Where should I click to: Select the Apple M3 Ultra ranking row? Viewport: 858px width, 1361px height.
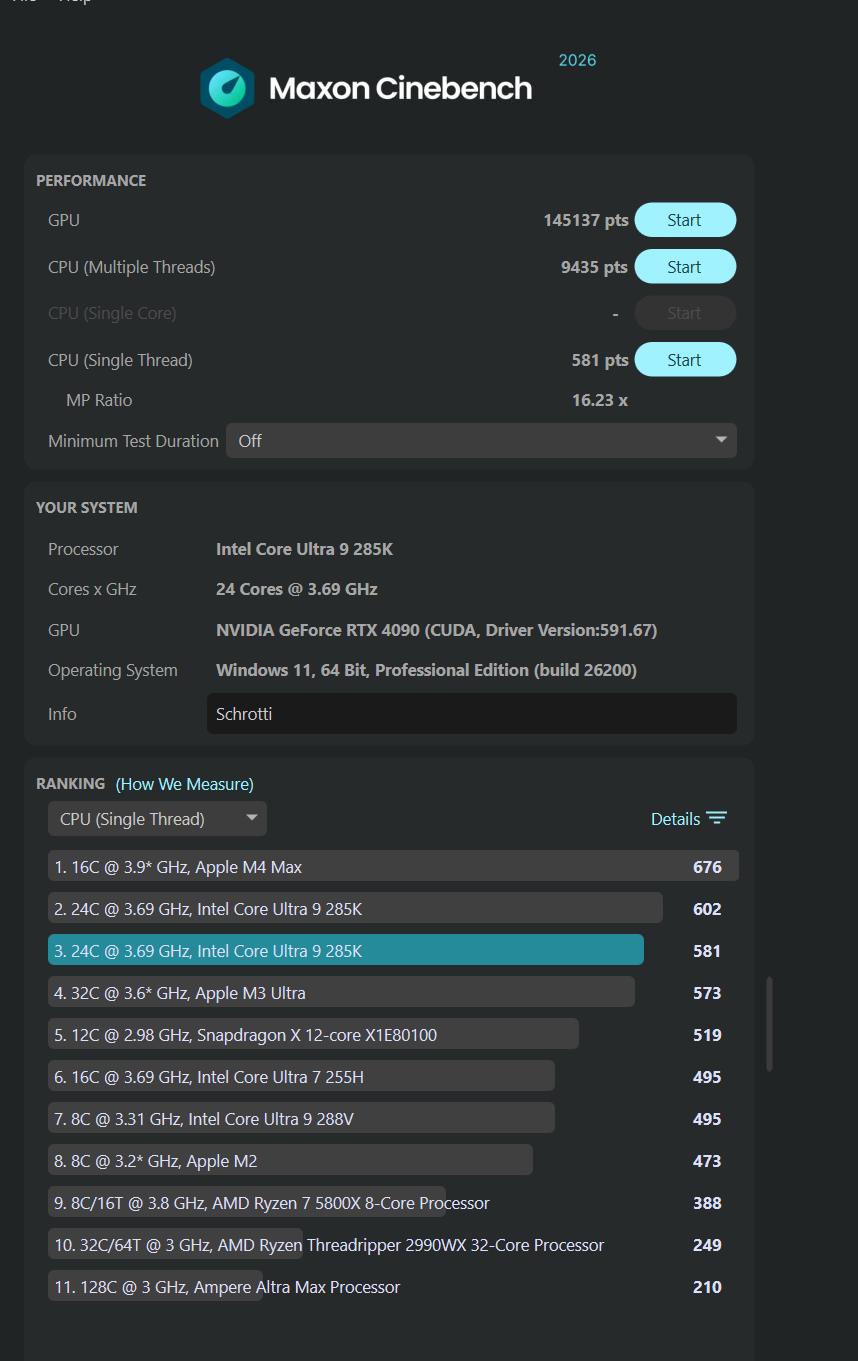(x=393, y=993)
